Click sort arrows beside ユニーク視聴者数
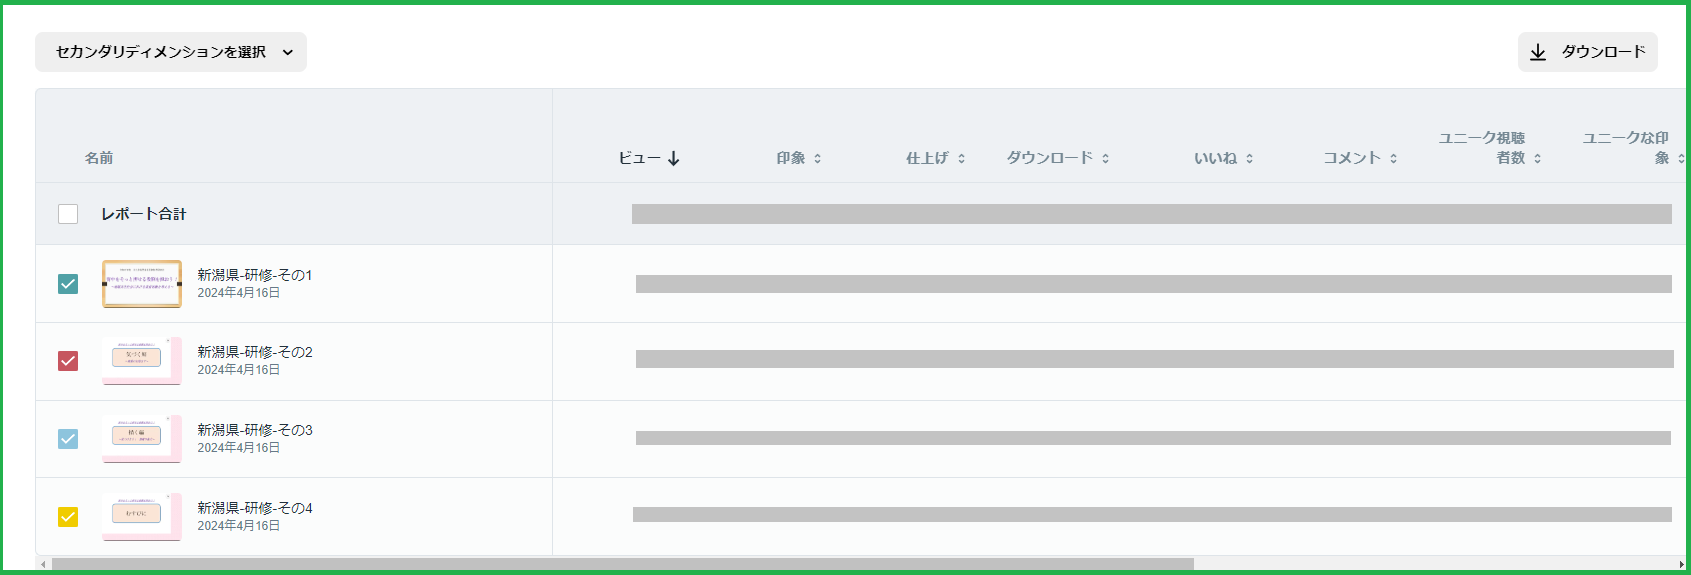 pyautogui.click(x=1537, y=158)
